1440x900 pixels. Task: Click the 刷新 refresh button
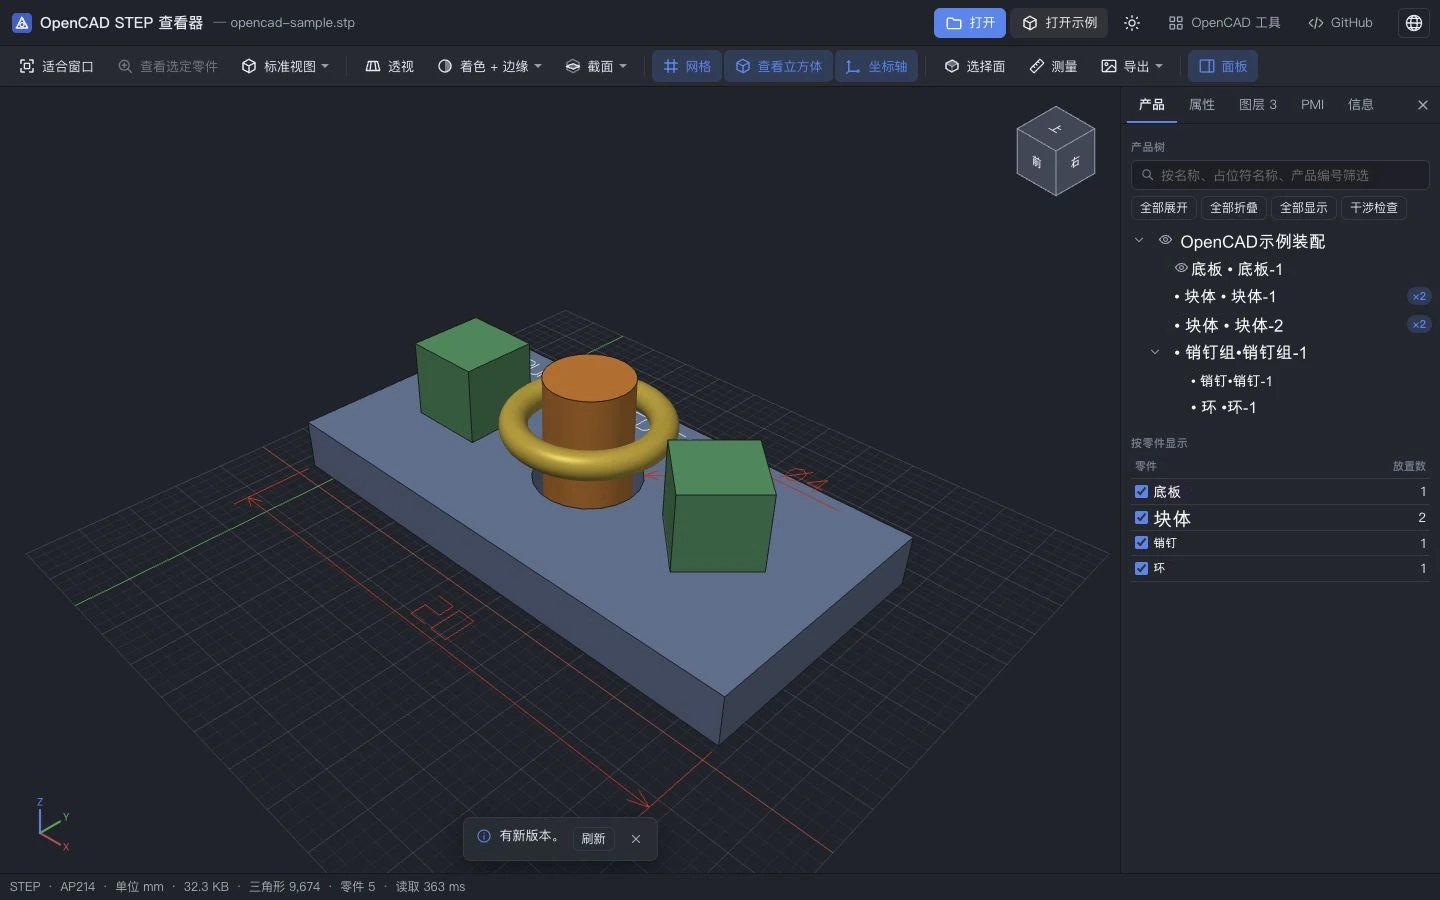point(593,839)
